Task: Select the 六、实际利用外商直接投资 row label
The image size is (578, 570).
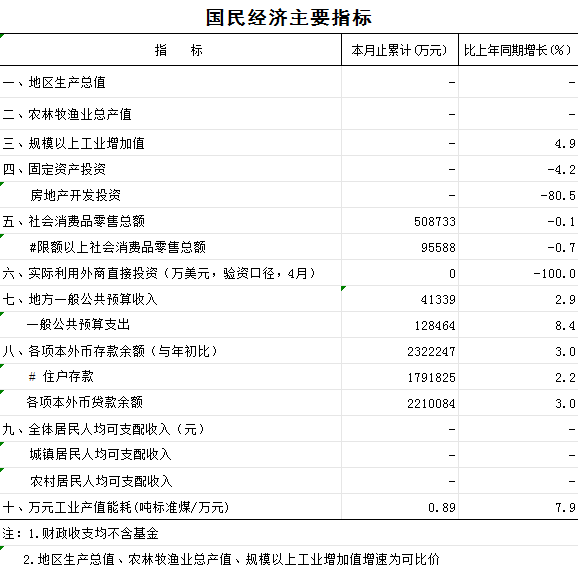Action: [159, 273]
